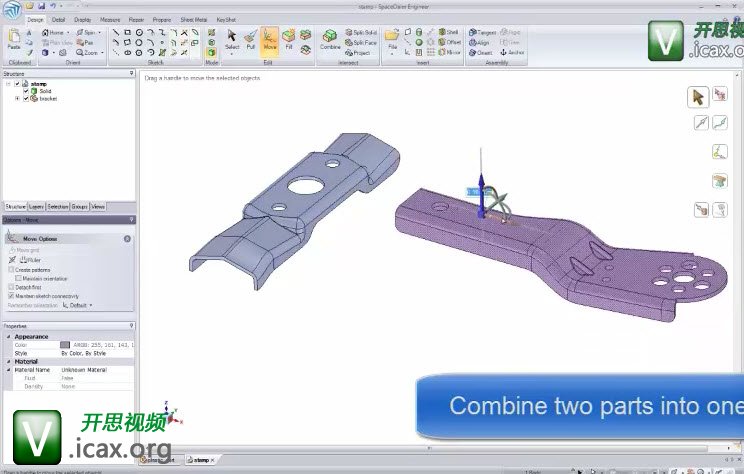Click the Split Solid tool
Viewport: 744px width, 474px height.
coord(361,32)
